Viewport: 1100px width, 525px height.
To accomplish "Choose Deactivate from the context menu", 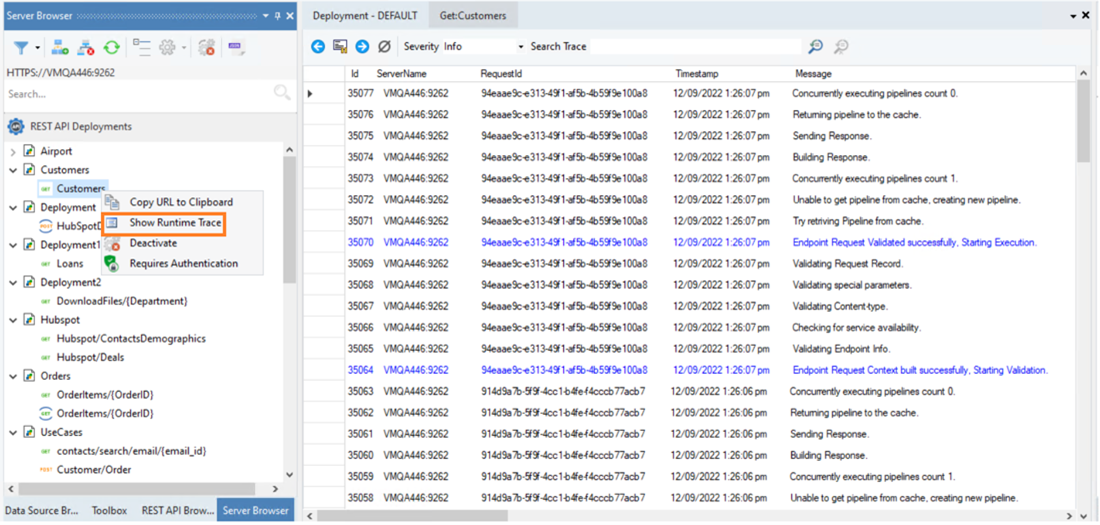I will 153,243.
